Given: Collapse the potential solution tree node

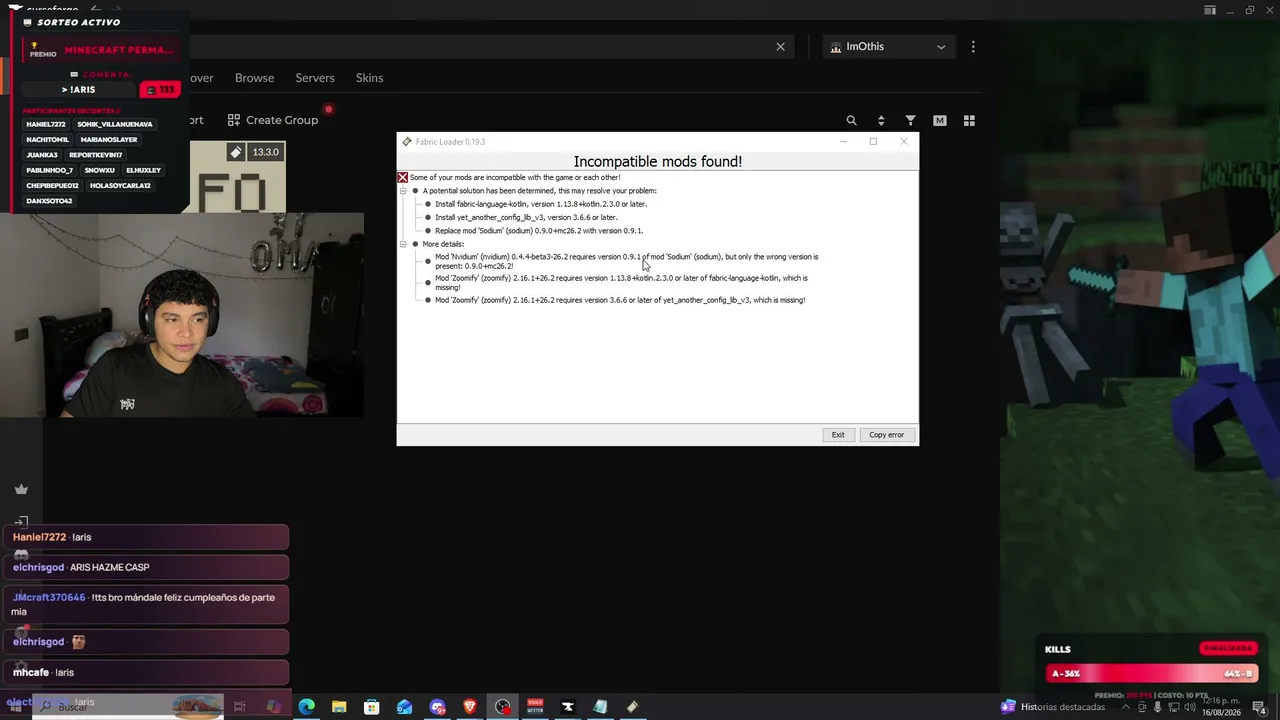Looking at the screenshot, I should [403, 191].
